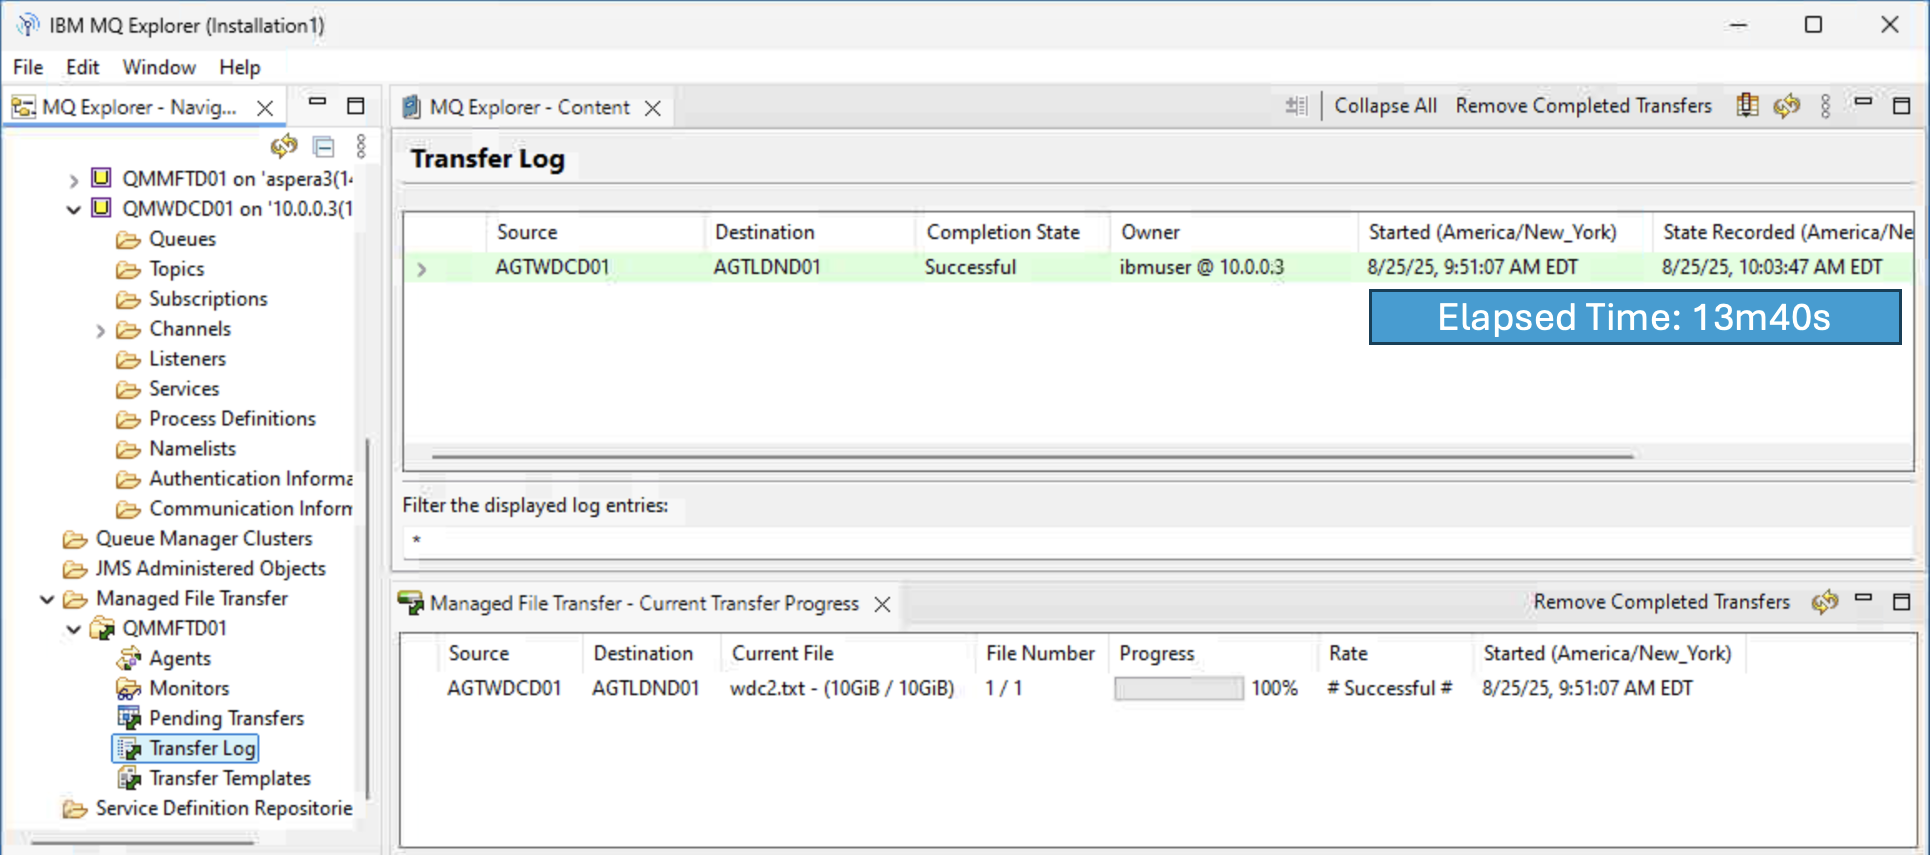Click Remove Completed Transfers in the progress panel
Viewport: 1932px width, 858px height.
[1661, 601]
